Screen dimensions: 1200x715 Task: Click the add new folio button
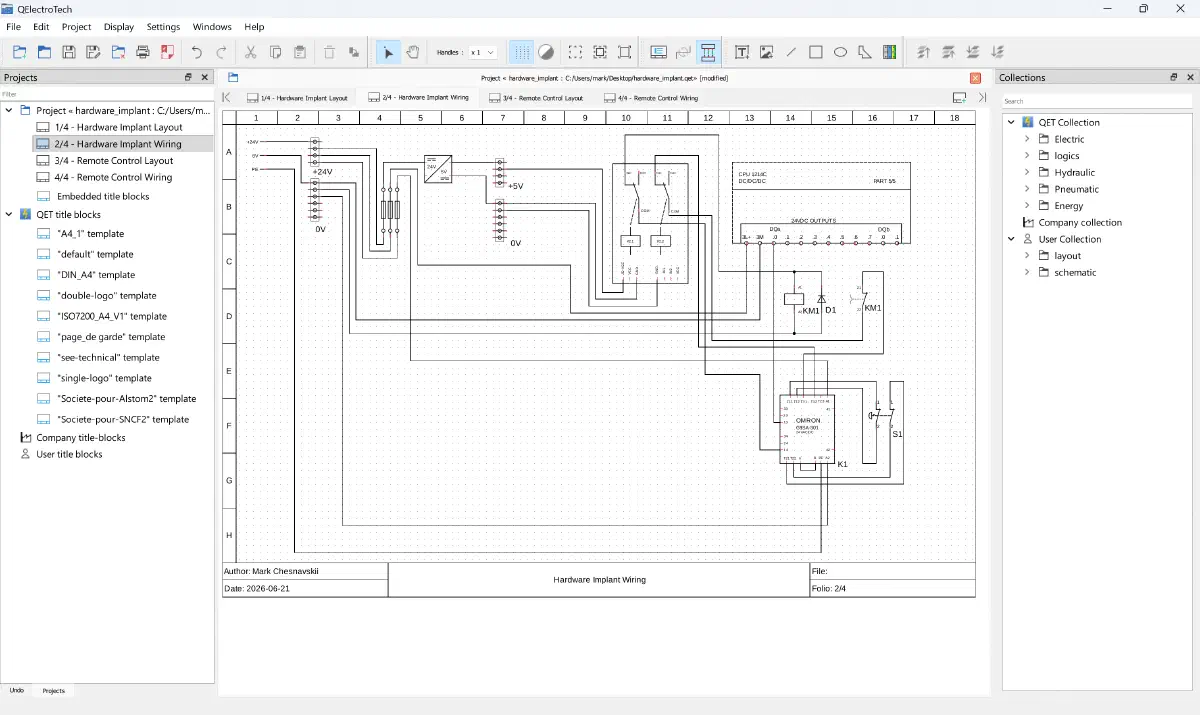(x=959, y=98)
